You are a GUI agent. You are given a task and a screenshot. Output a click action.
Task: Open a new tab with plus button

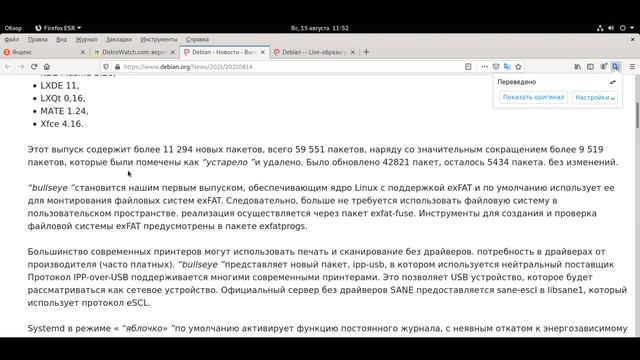click(366, 52)
